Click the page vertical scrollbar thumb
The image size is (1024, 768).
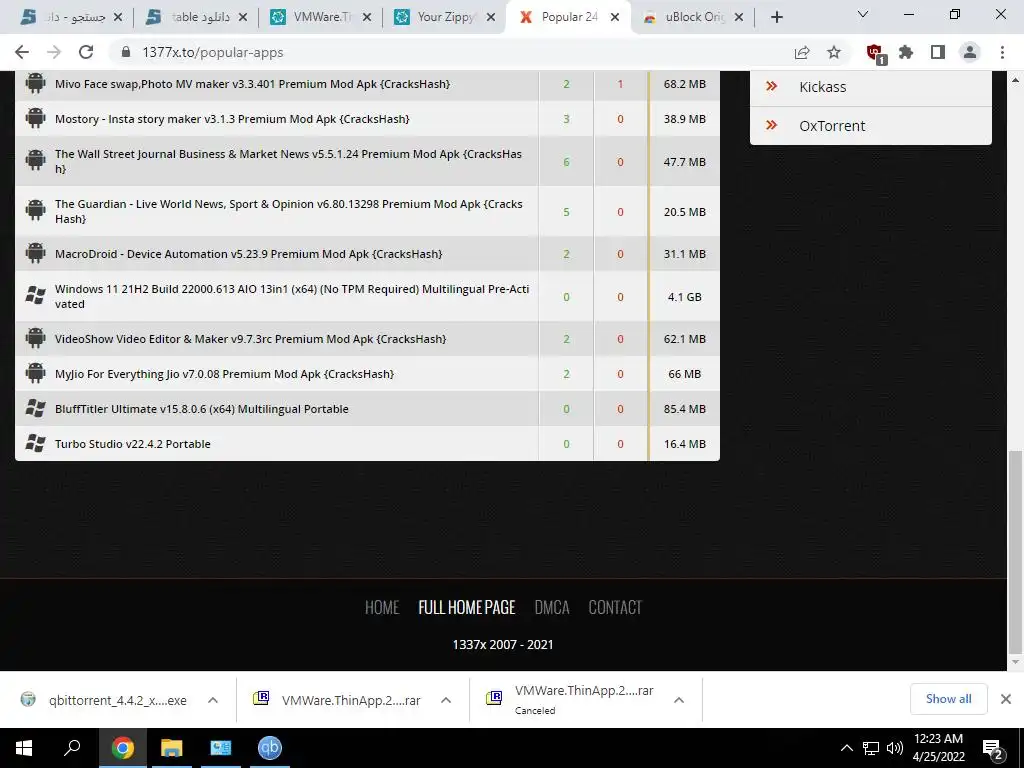coord(1015,552)
